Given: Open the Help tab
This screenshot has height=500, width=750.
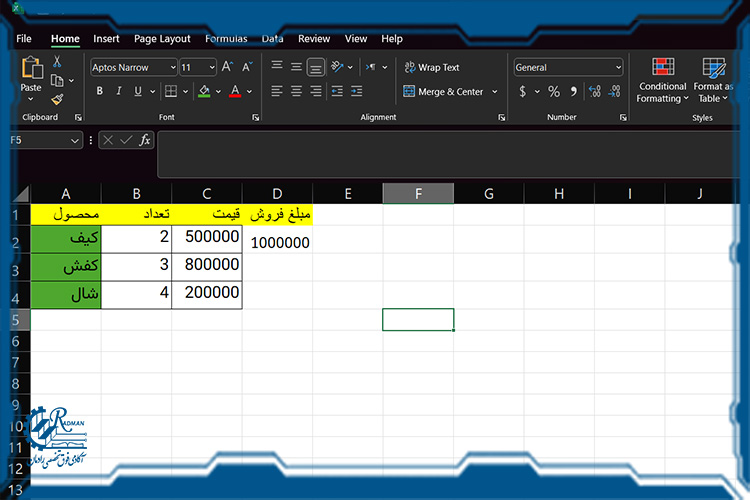Looking at the screenshot, I should (392, 39).
